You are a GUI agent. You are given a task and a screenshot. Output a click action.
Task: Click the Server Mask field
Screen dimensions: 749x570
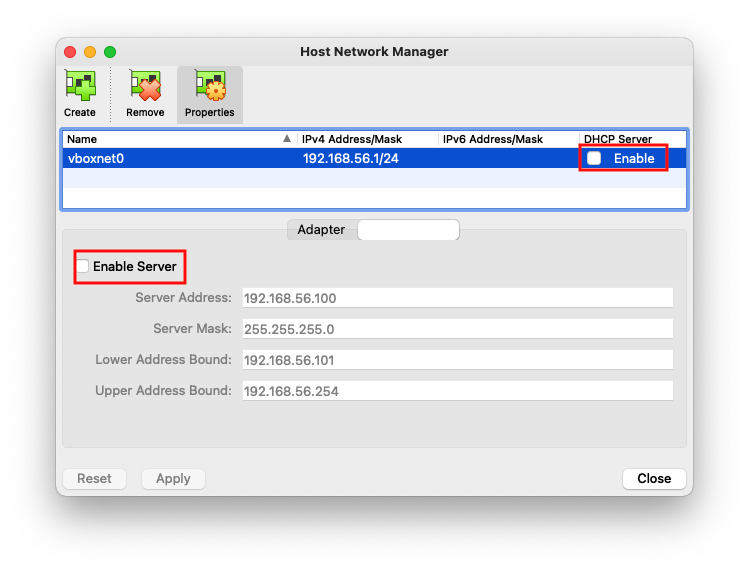click(x=458, y=329)
